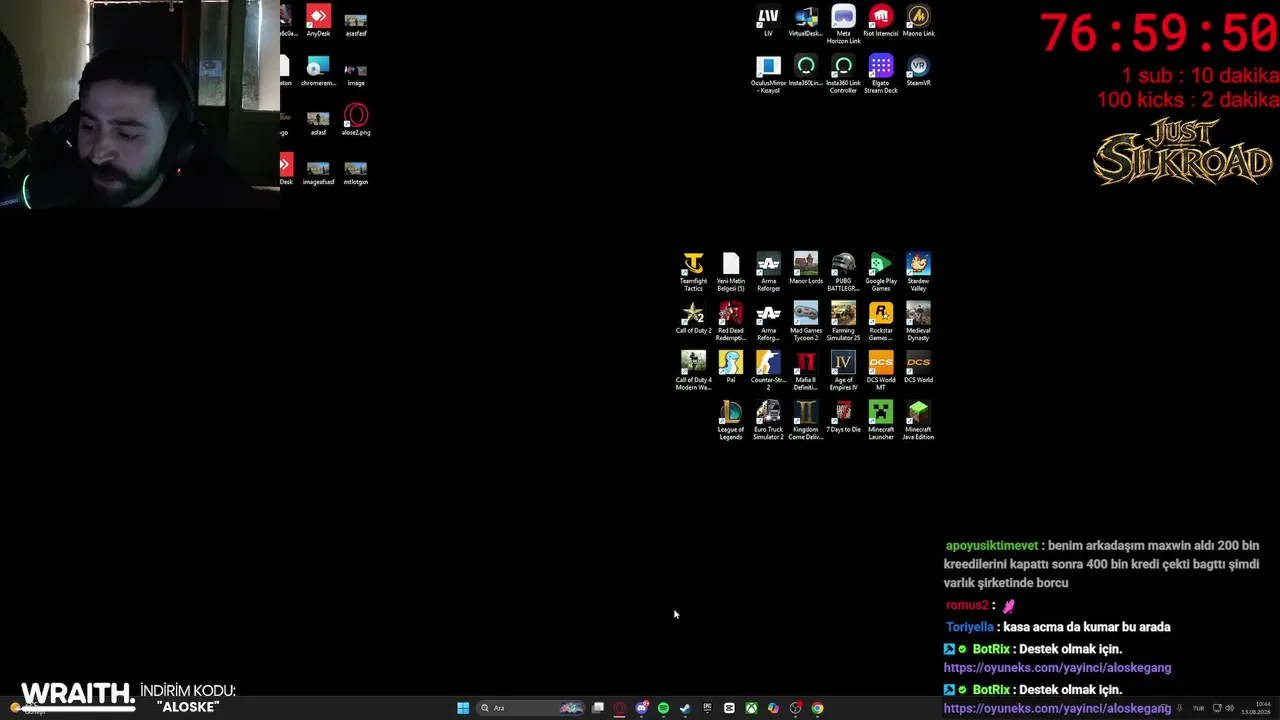Click the taskbar search box 'Ara'
Viewport: 1280px width, 720px height.
pyautogui.click(x=530, y=708)
